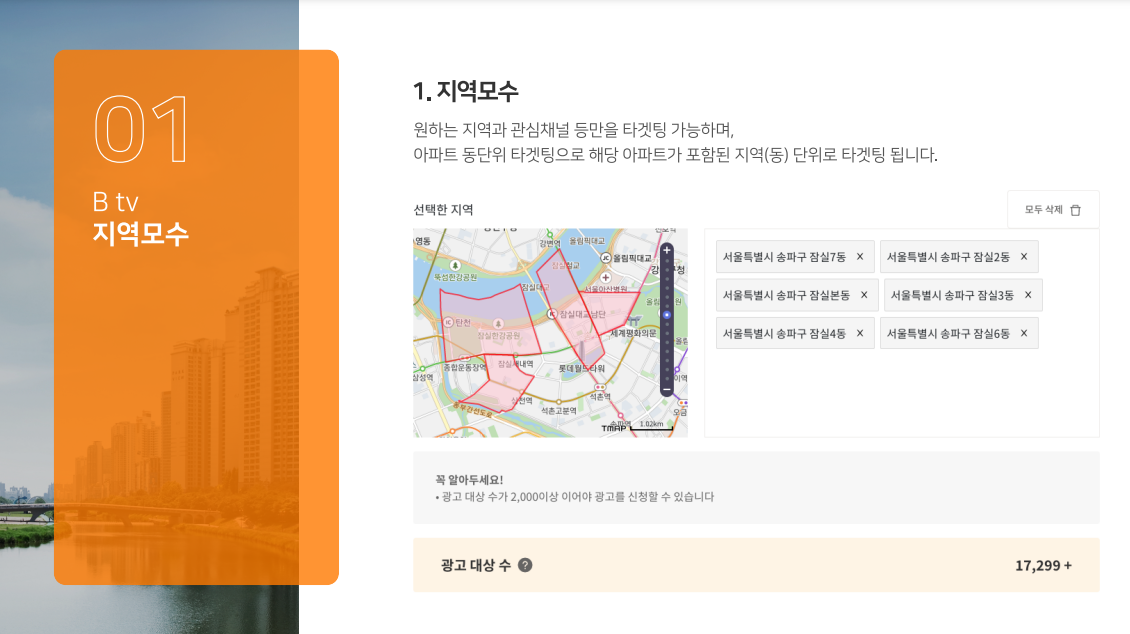Click the 모두 삭제 delete-all button
The image size is (1130, 634).
pyautogui.click(x=1053, y=210)
